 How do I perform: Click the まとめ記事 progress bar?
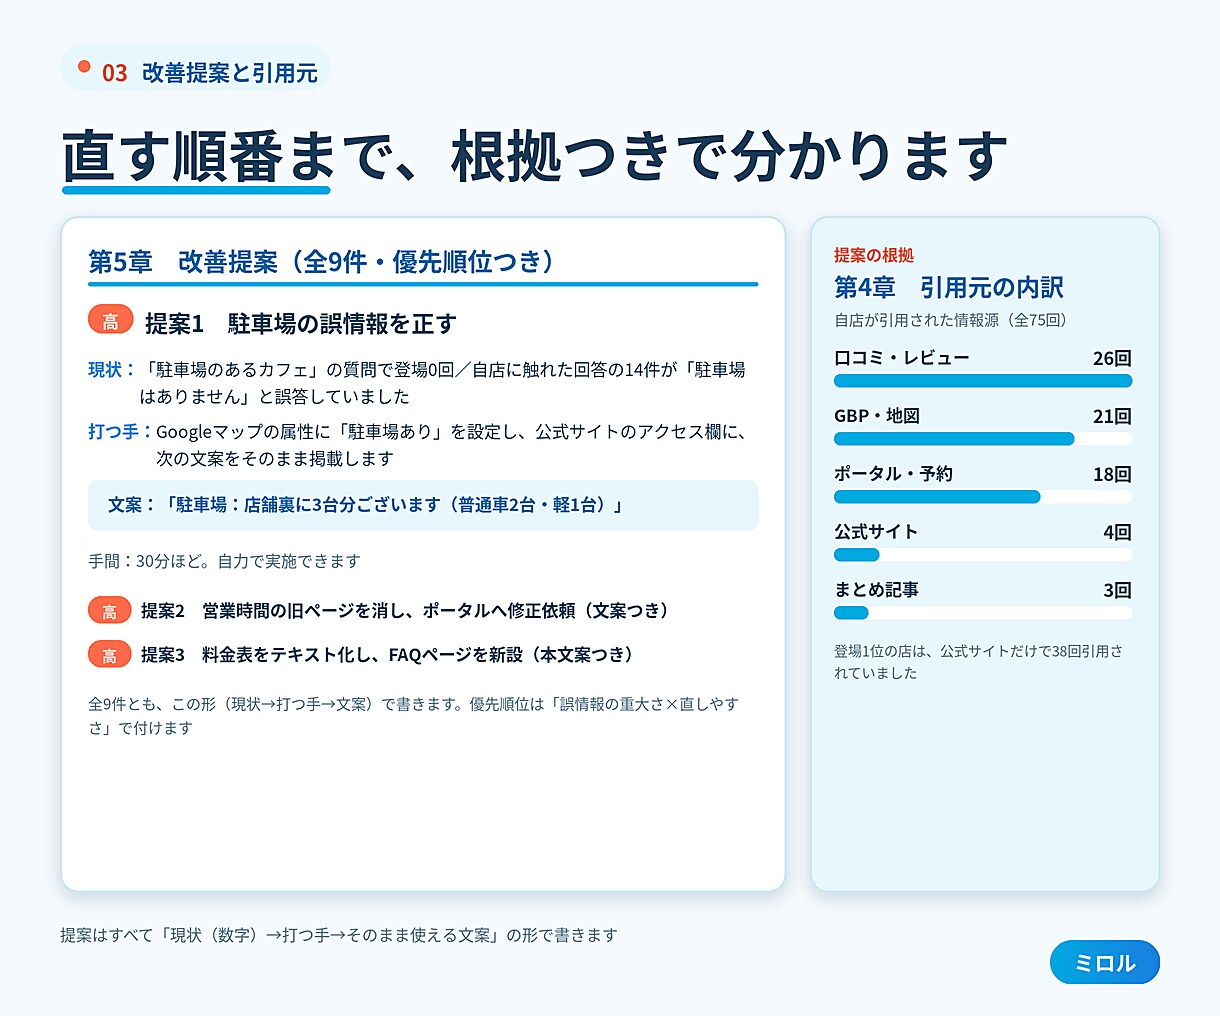coord(983,613)
